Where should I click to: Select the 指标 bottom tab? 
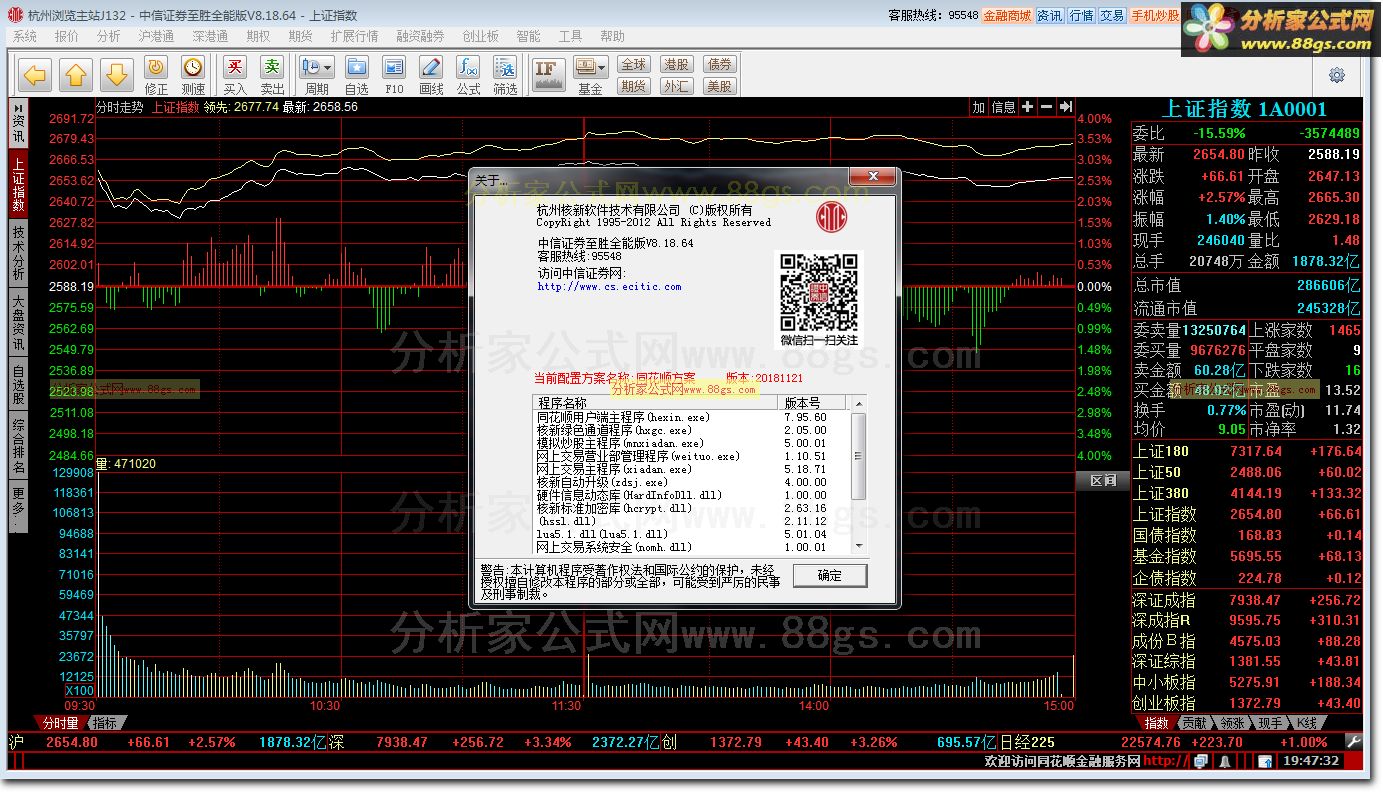coord(105,723)
